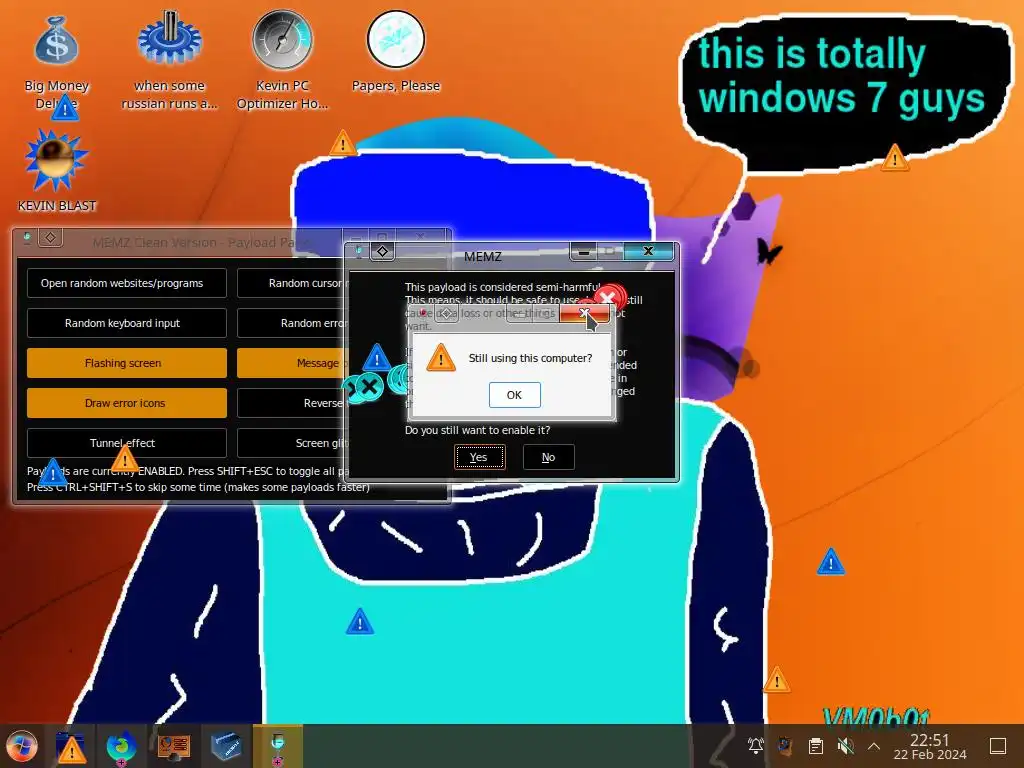This screenshot has width=1024, height=768.
Task: Toggle the Reverse payload button
Action: coord(291,403)
